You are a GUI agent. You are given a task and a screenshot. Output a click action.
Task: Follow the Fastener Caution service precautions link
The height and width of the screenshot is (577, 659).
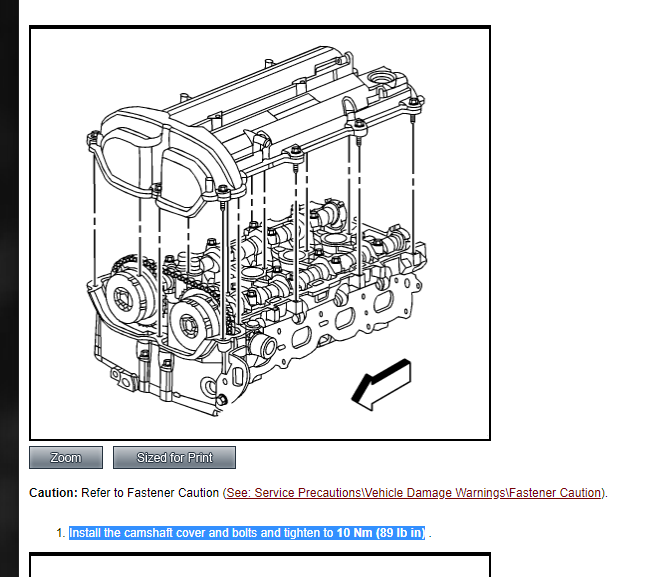(x=414, y=493)
